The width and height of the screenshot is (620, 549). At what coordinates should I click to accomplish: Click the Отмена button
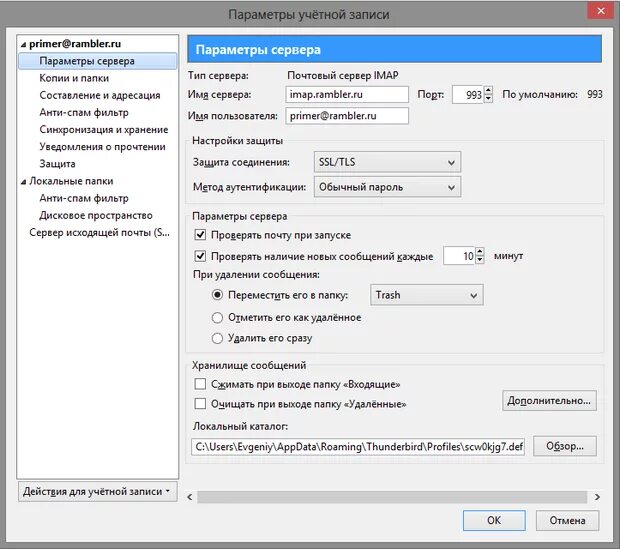(x=567, y=520)
